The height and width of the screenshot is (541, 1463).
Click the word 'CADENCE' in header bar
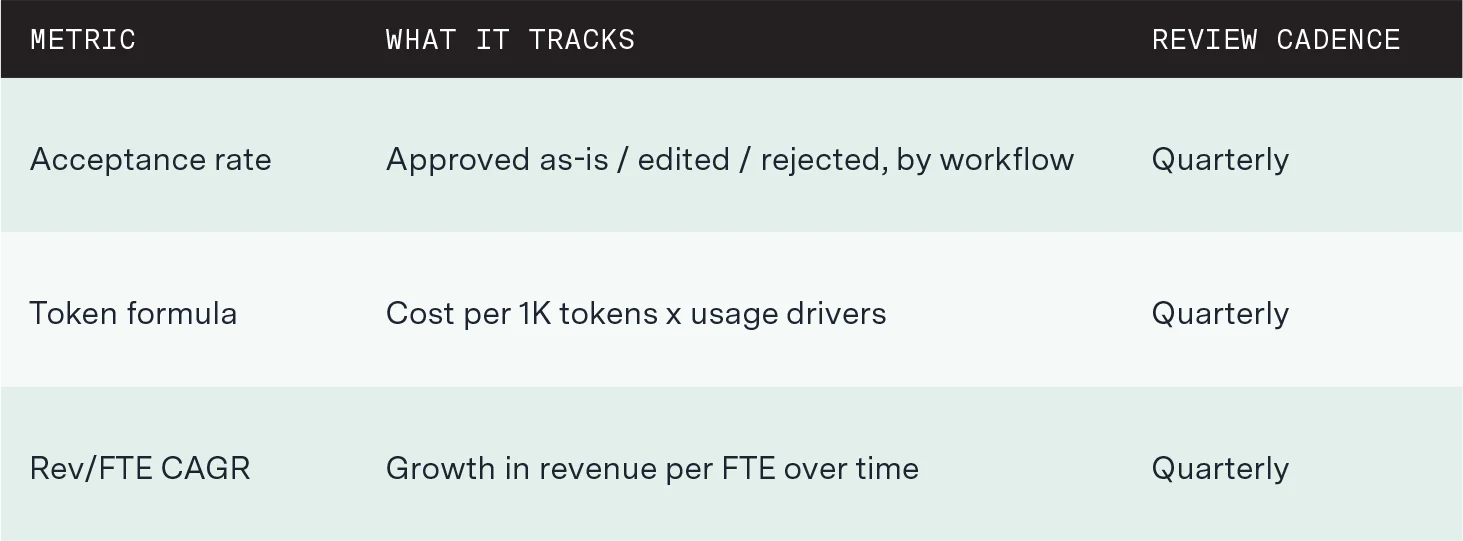(x=1338, y=40)
